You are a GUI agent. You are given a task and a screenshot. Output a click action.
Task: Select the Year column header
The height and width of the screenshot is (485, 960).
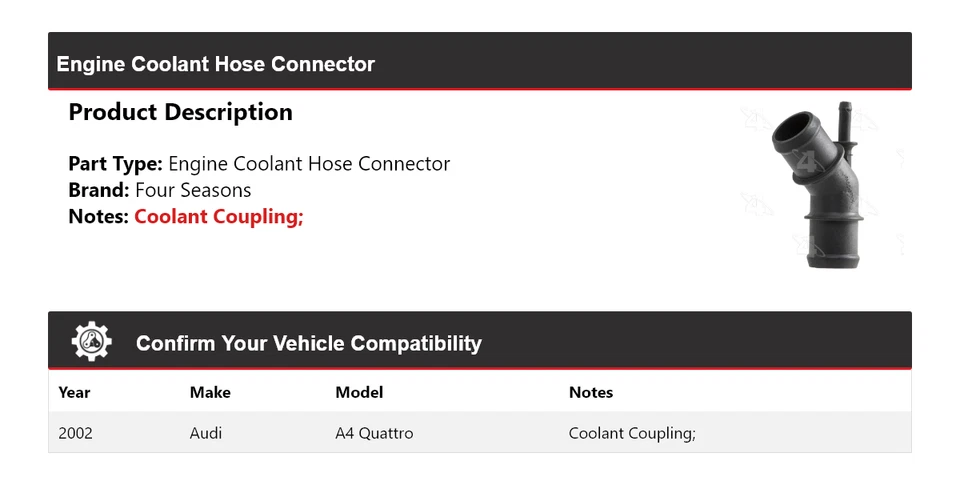(x=74, y=392)
